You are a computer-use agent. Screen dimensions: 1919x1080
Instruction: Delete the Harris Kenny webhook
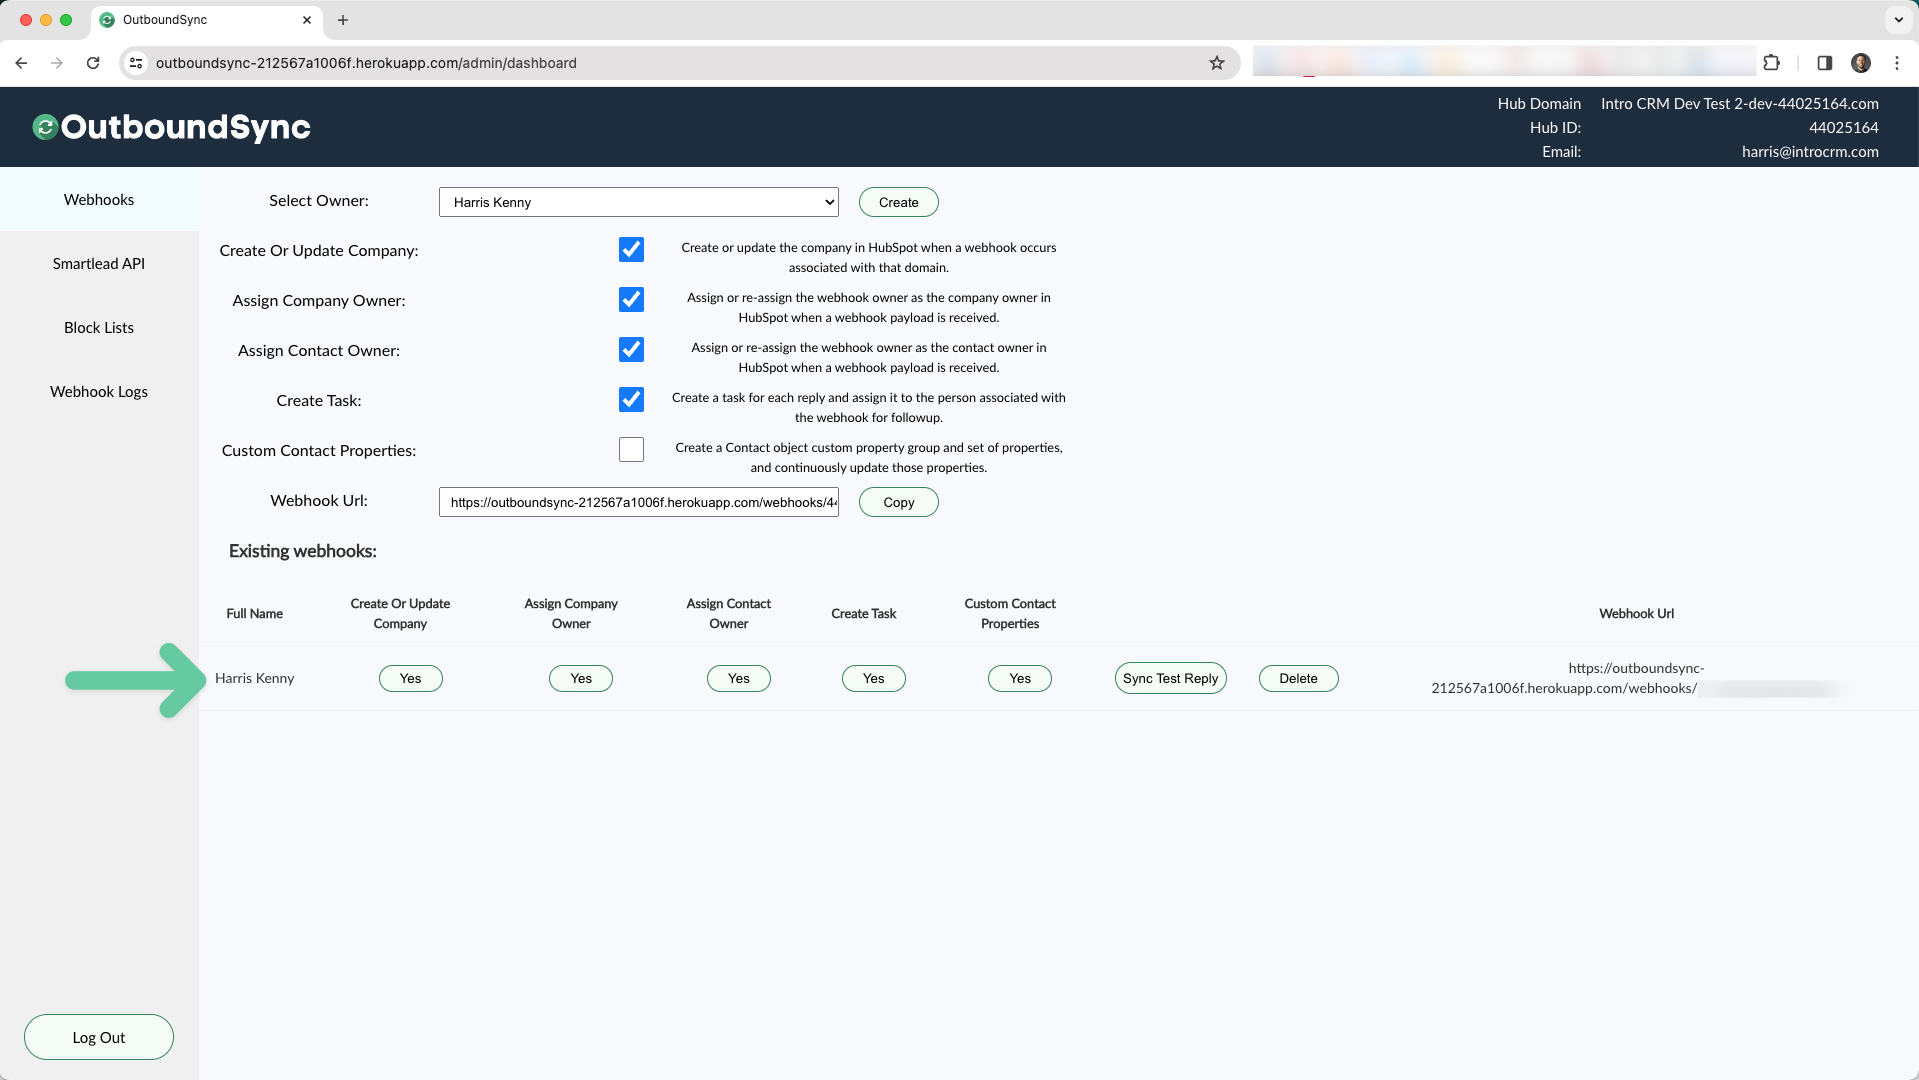[1298, 678]
